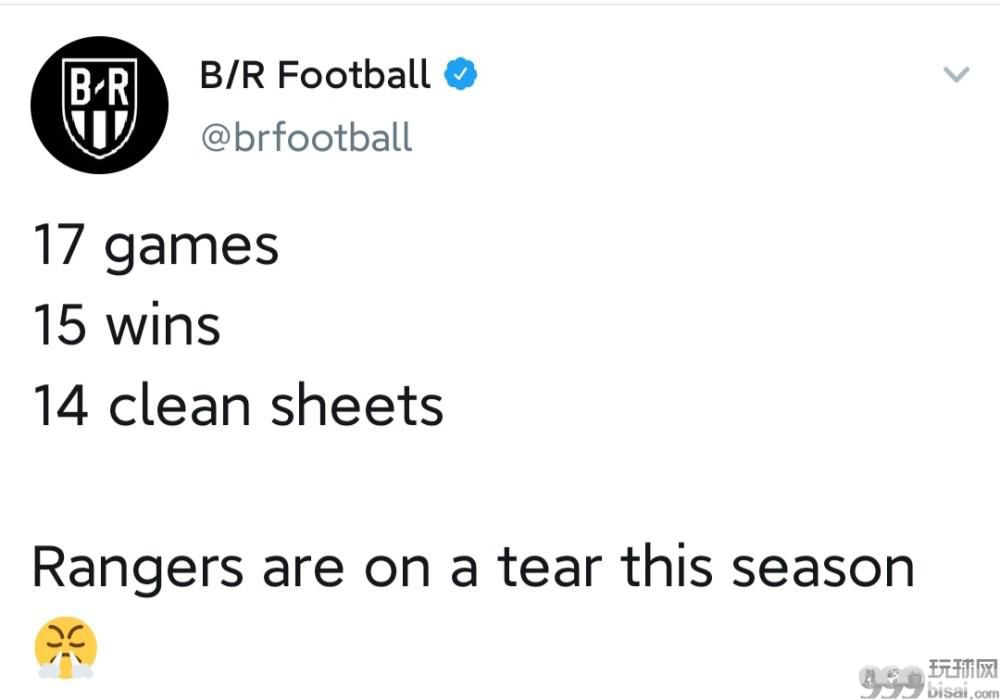Click the blue verified badge
Screen dimensions: 1000x700
click(460, 74)
